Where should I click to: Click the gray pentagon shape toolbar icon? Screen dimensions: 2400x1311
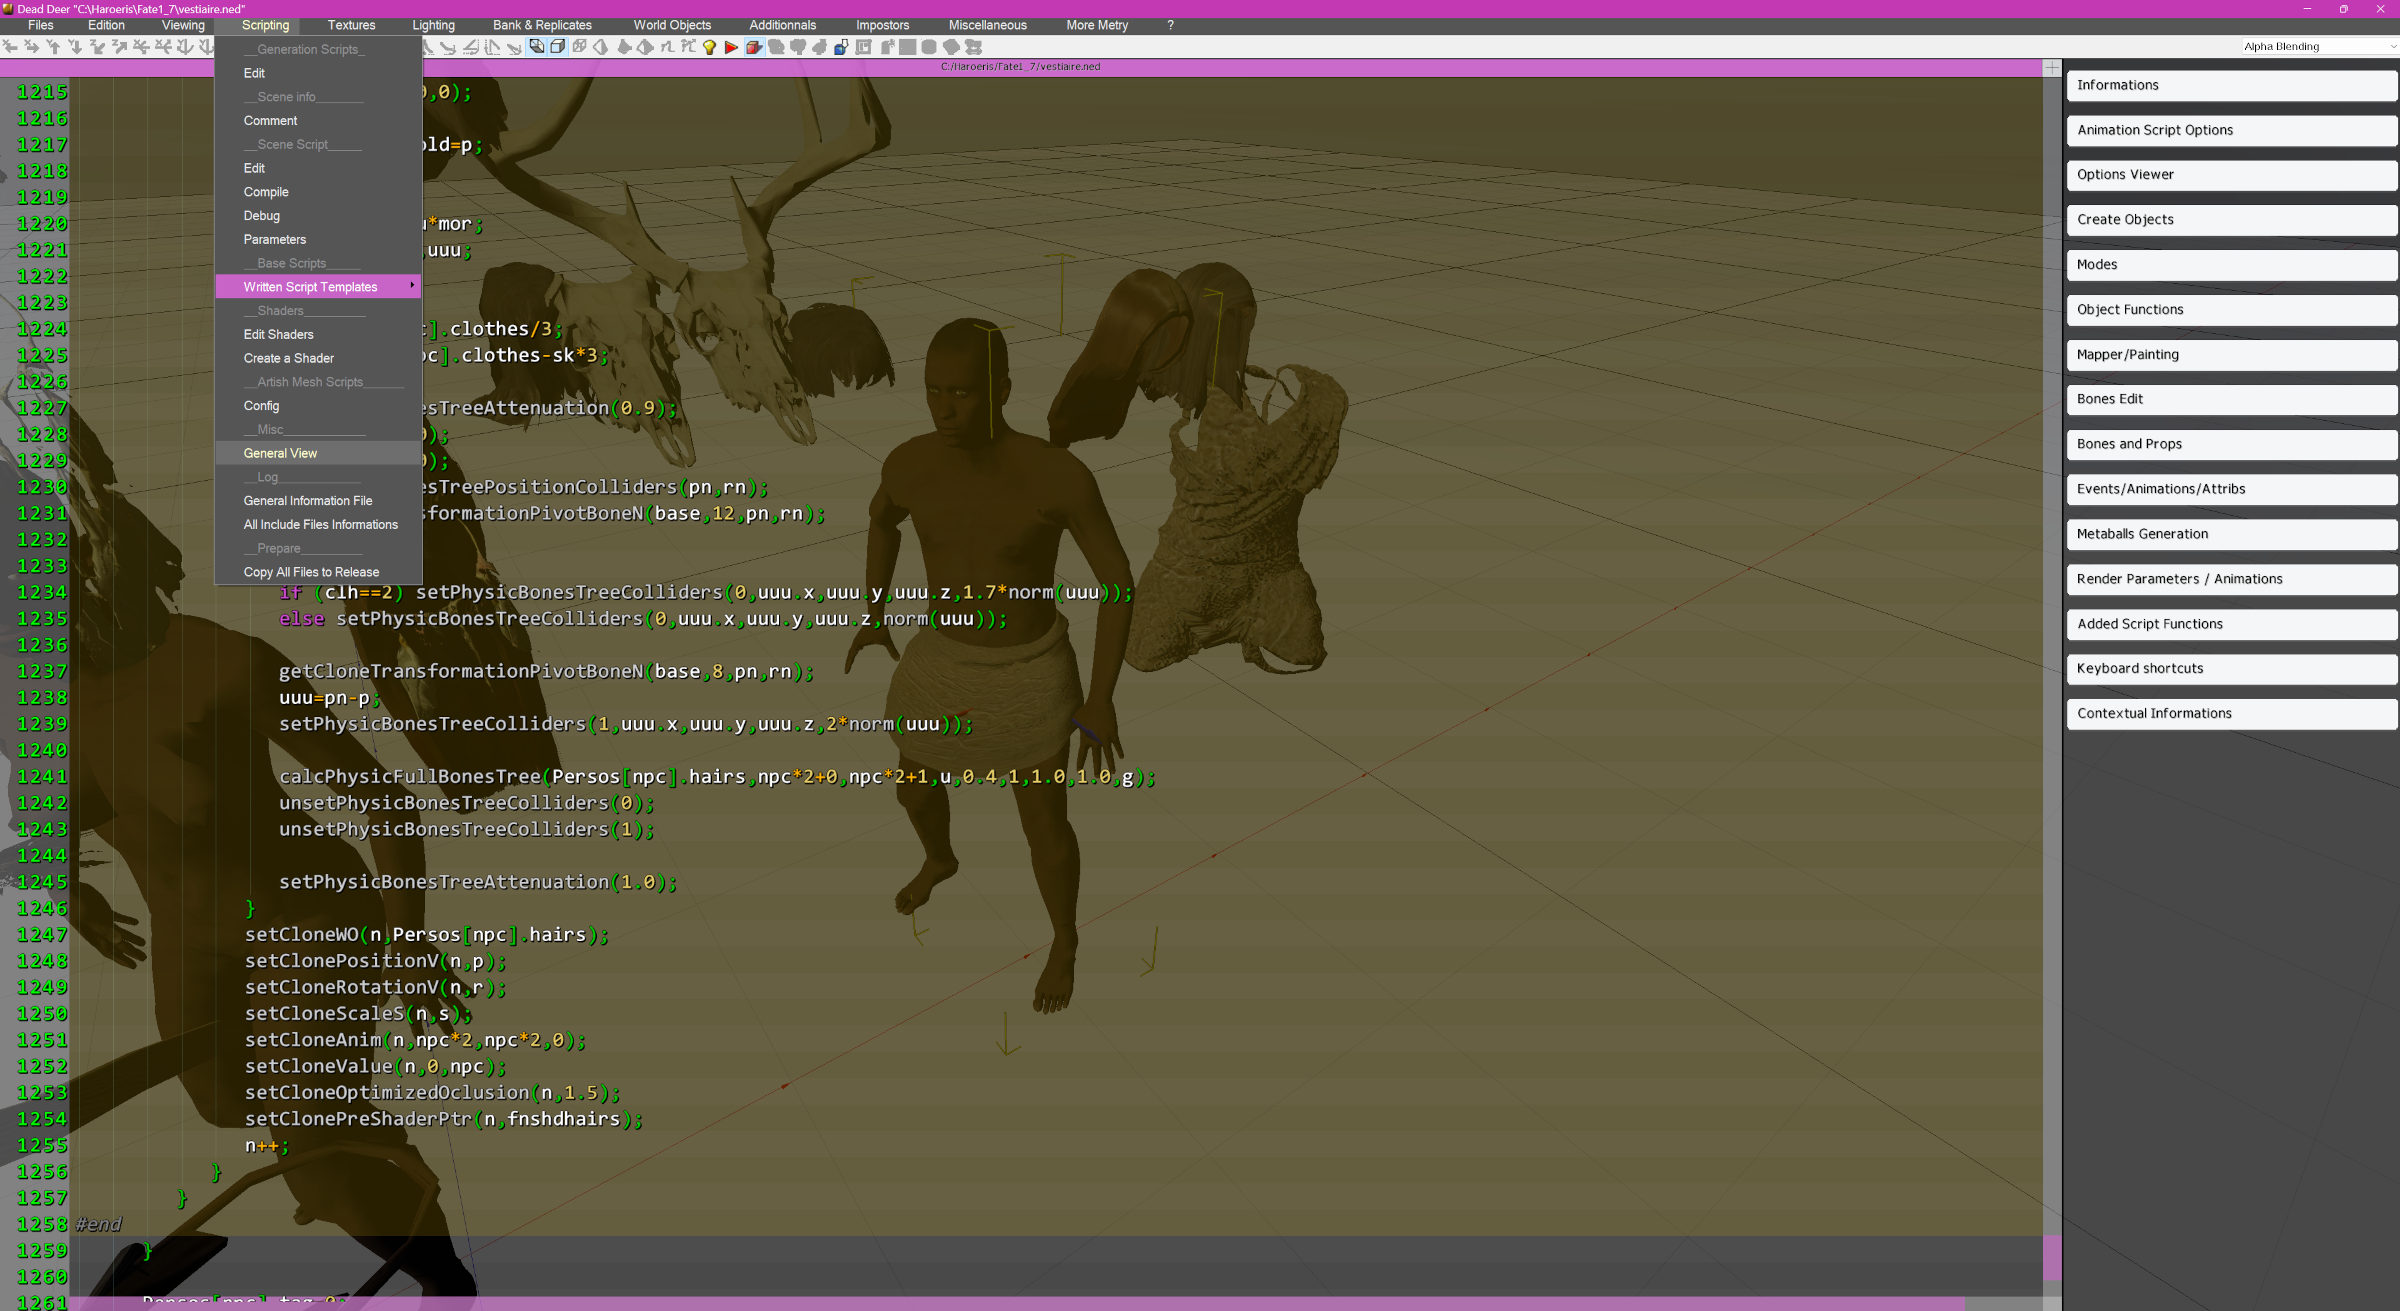tap(951, 46)
